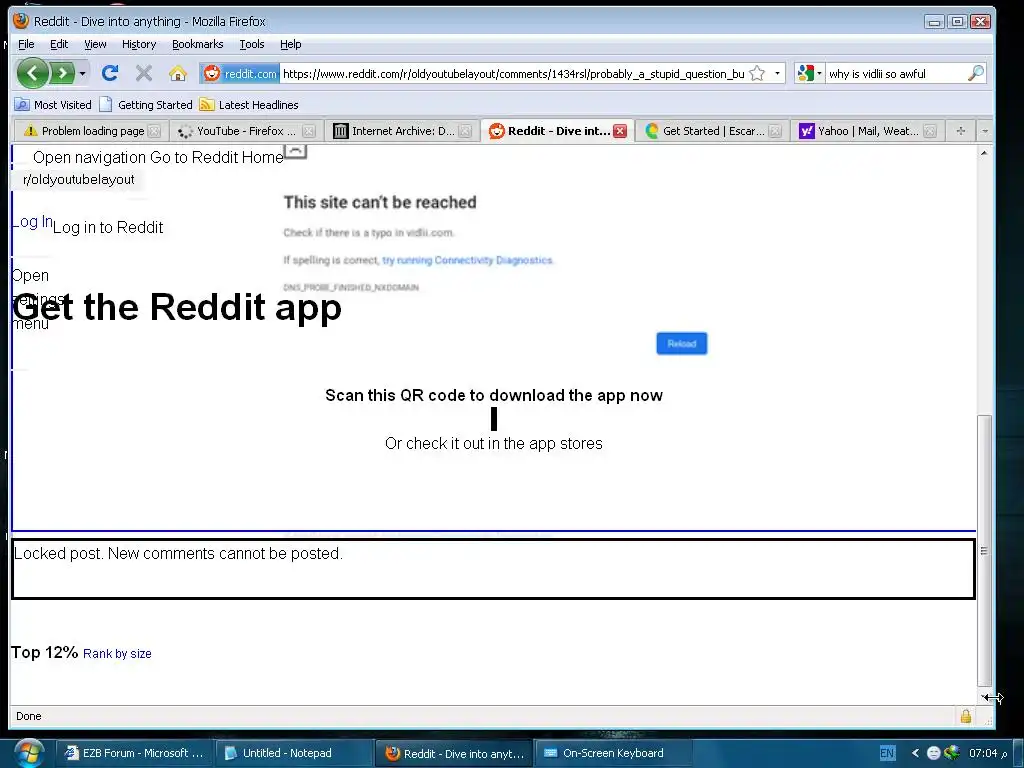
Task: Click the vertical scrollbar up arrow
Action: 984,152
